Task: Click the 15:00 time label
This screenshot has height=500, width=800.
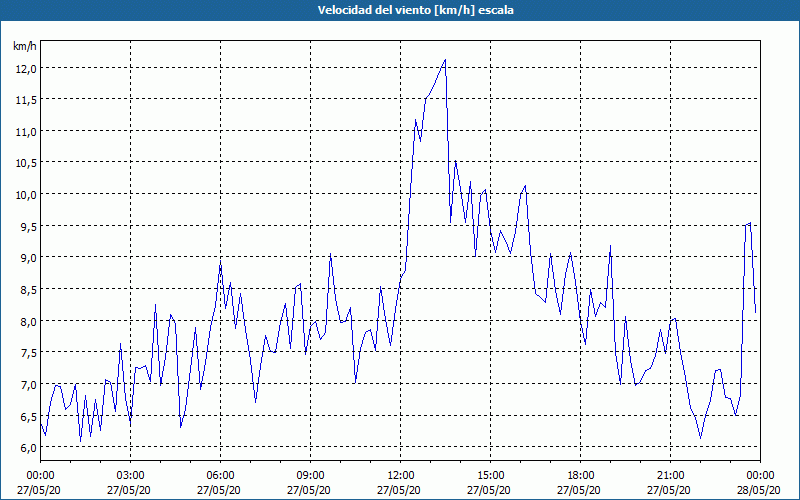Action: (x=490, y=476)
